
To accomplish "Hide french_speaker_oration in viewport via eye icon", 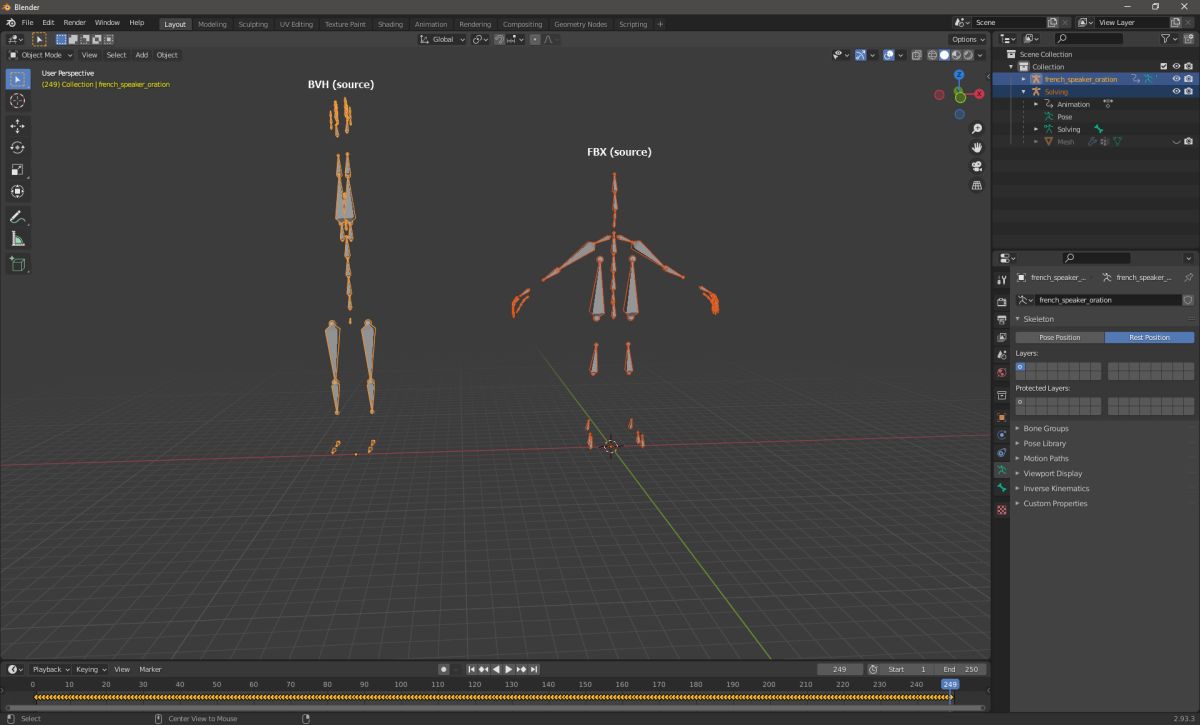I will [x=1176, y=79].
